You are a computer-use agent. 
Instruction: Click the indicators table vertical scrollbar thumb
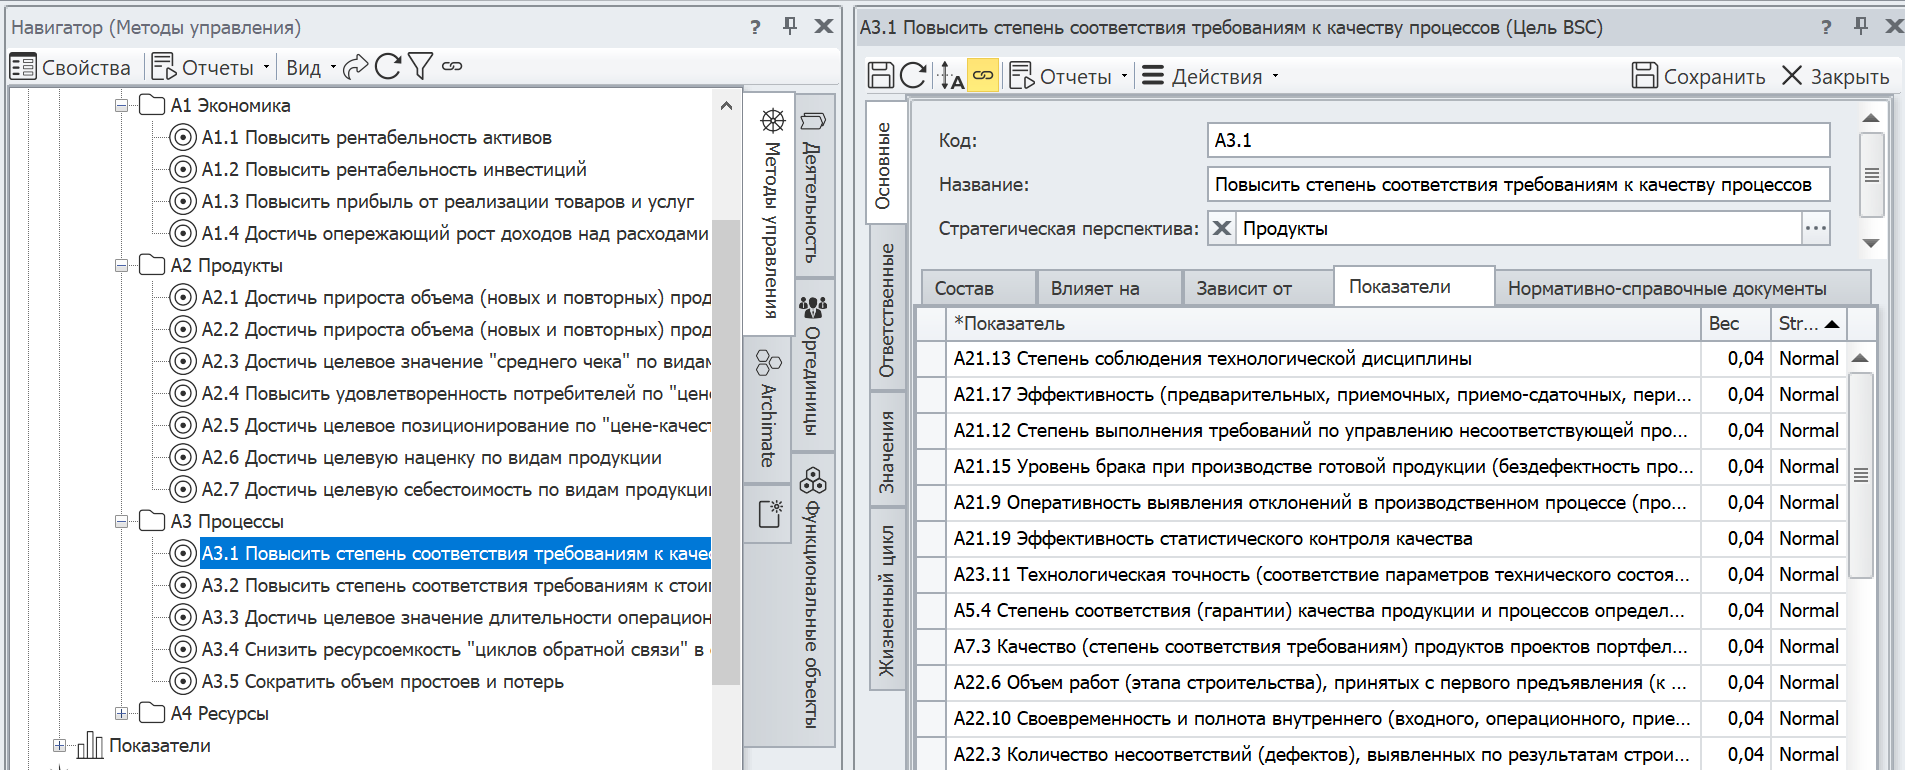[x=1860, y=475]
